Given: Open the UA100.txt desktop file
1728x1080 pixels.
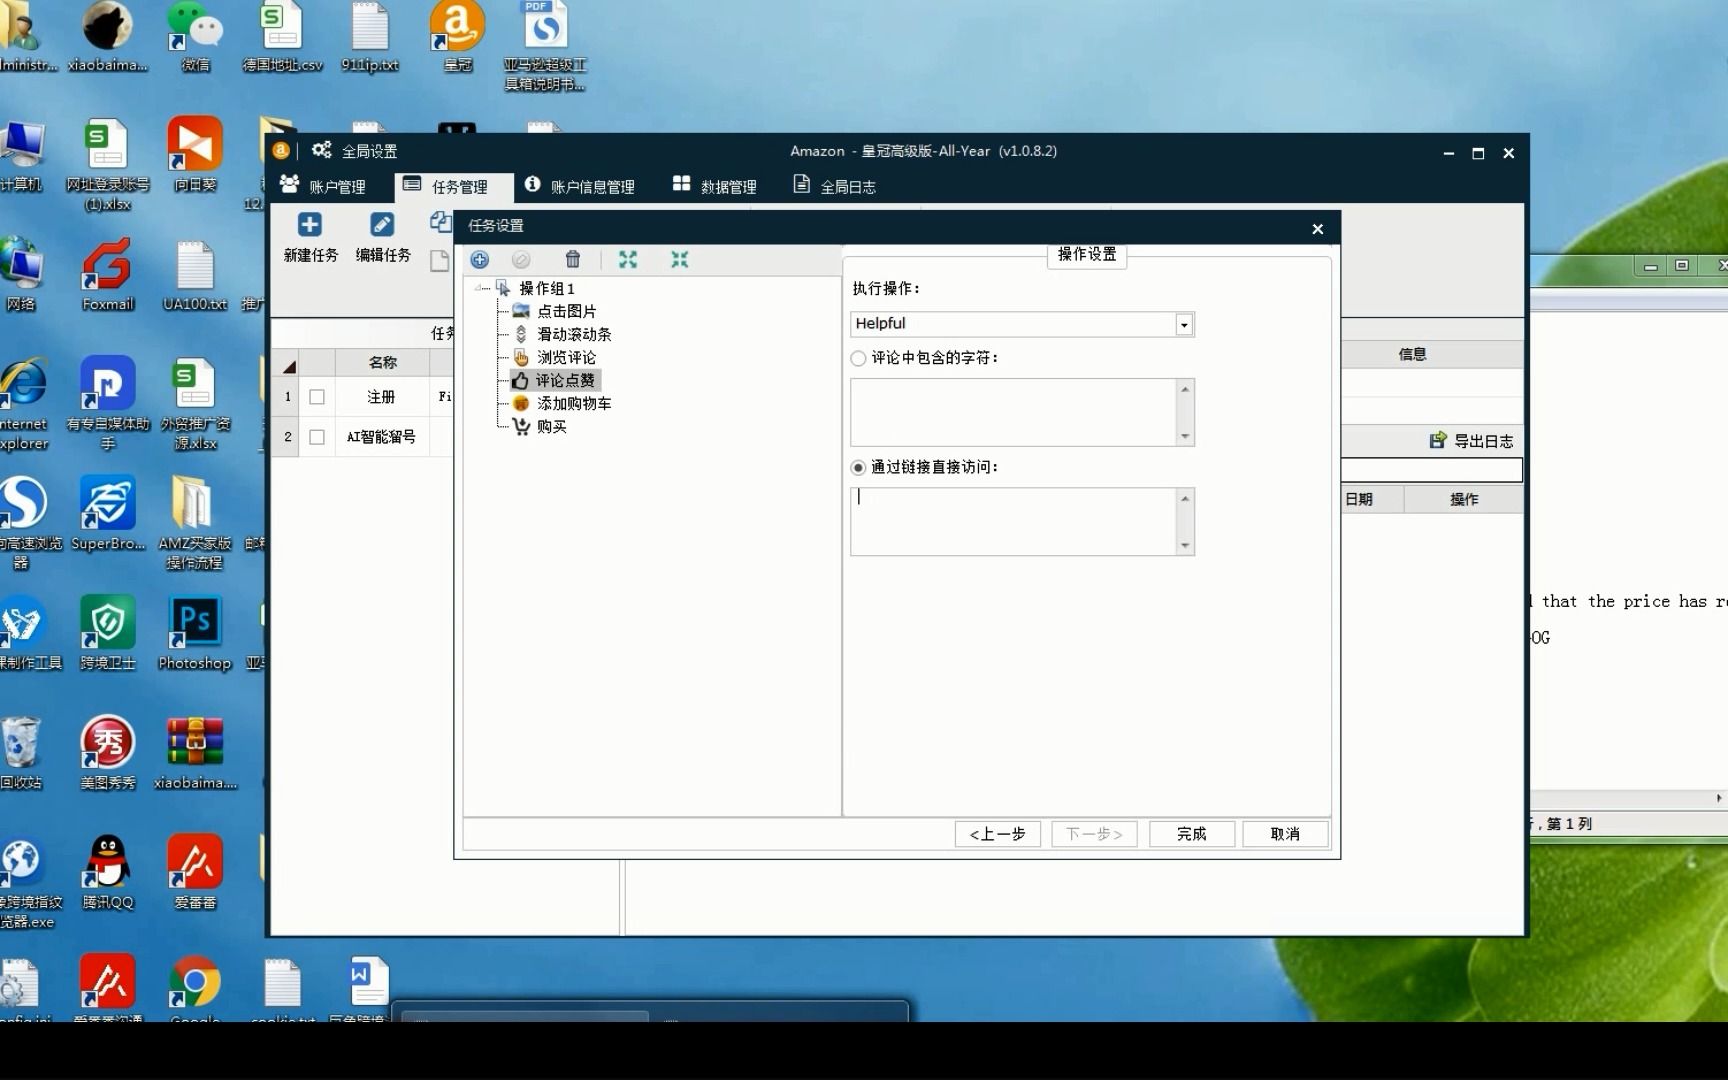Looking at the screenshot, I should (195, 275).
